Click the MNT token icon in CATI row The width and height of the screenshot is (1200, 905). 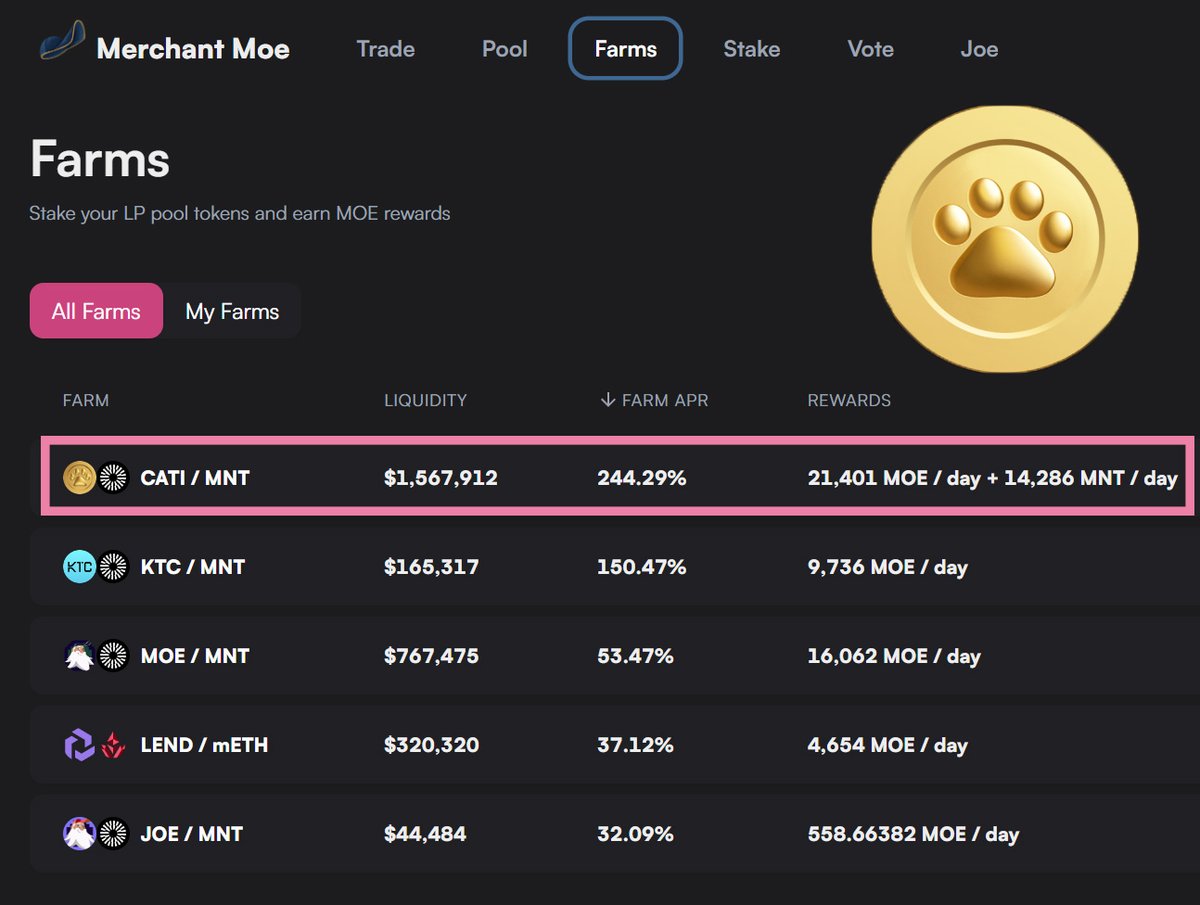pyautogui.click(x=113, y=478)
